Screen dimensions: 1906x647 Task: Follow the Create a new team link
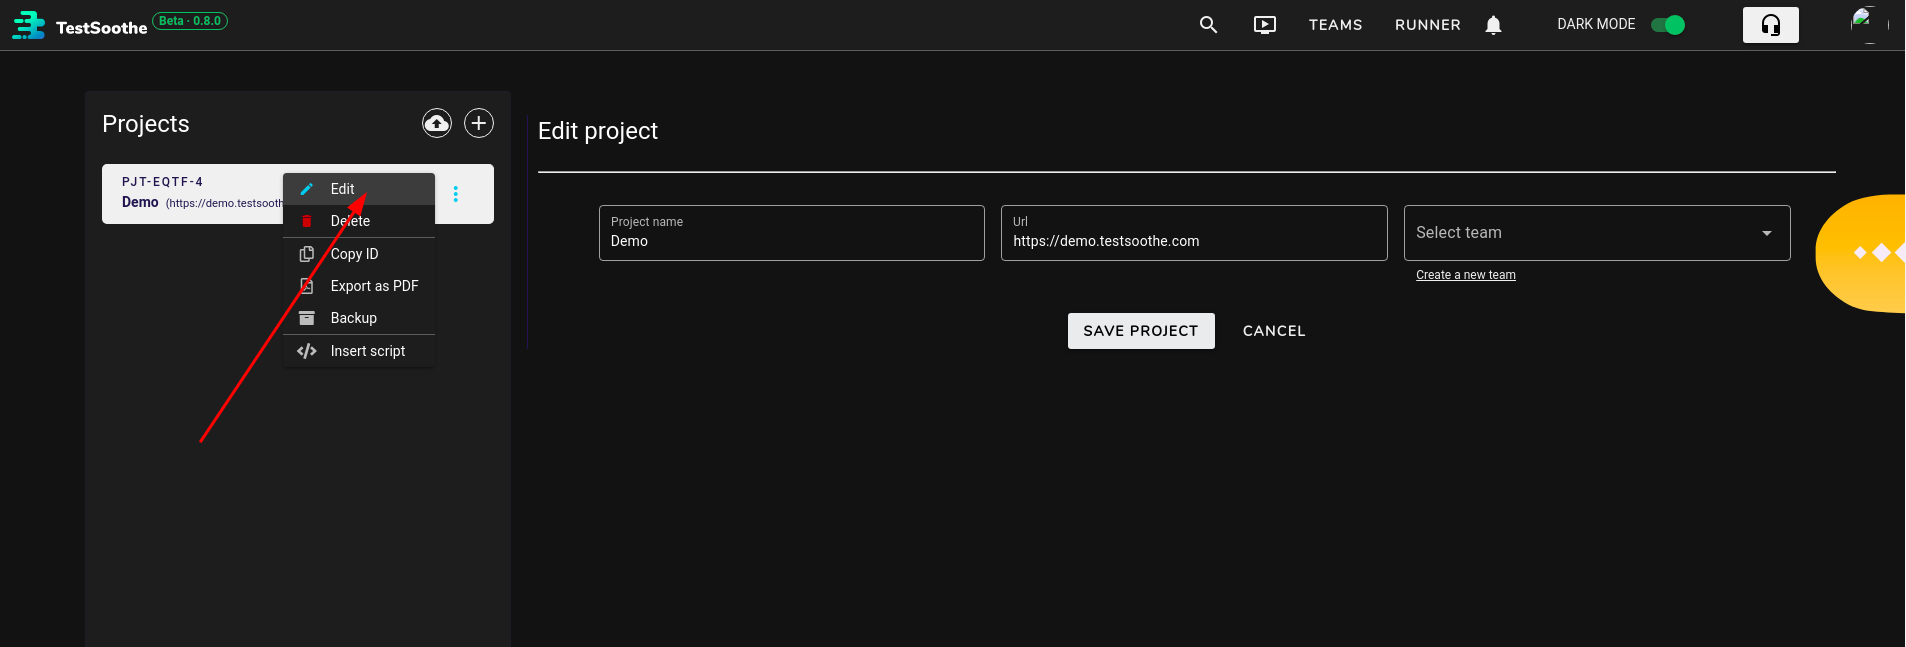(x=1466, y=275)
